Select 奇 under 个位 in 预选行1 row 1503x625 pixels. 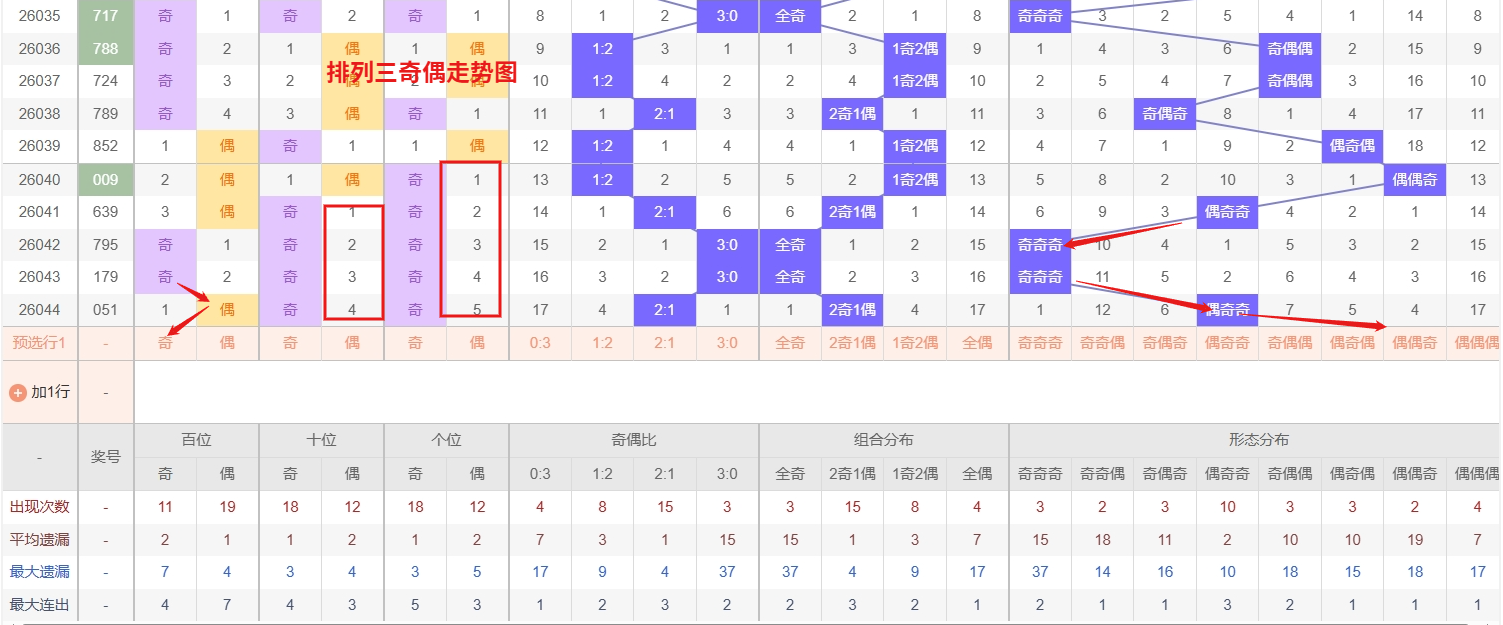414,342
